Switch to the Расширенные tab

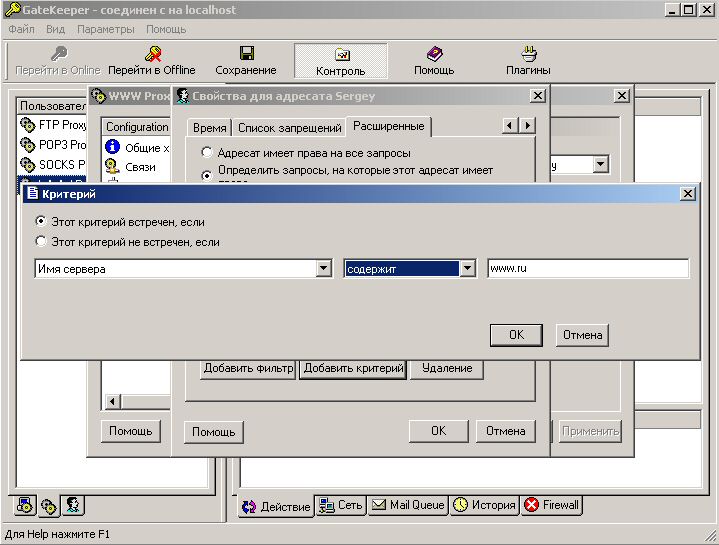pyautogui.click(x=389, y=126)
